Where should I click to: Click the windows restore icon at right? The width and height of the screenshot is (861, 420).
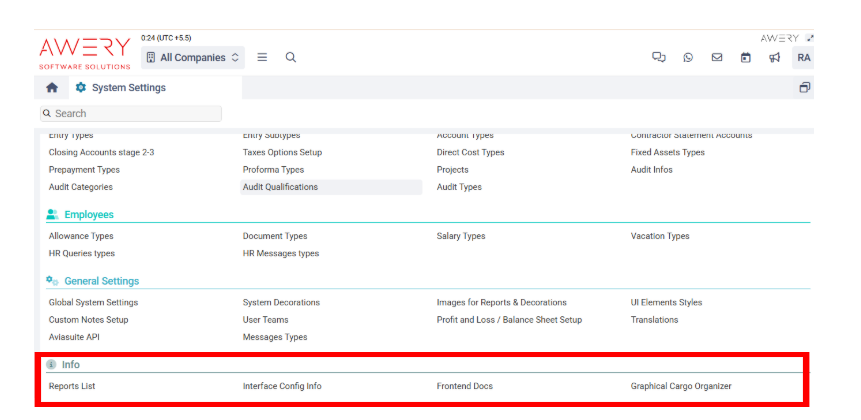point(804,88)
